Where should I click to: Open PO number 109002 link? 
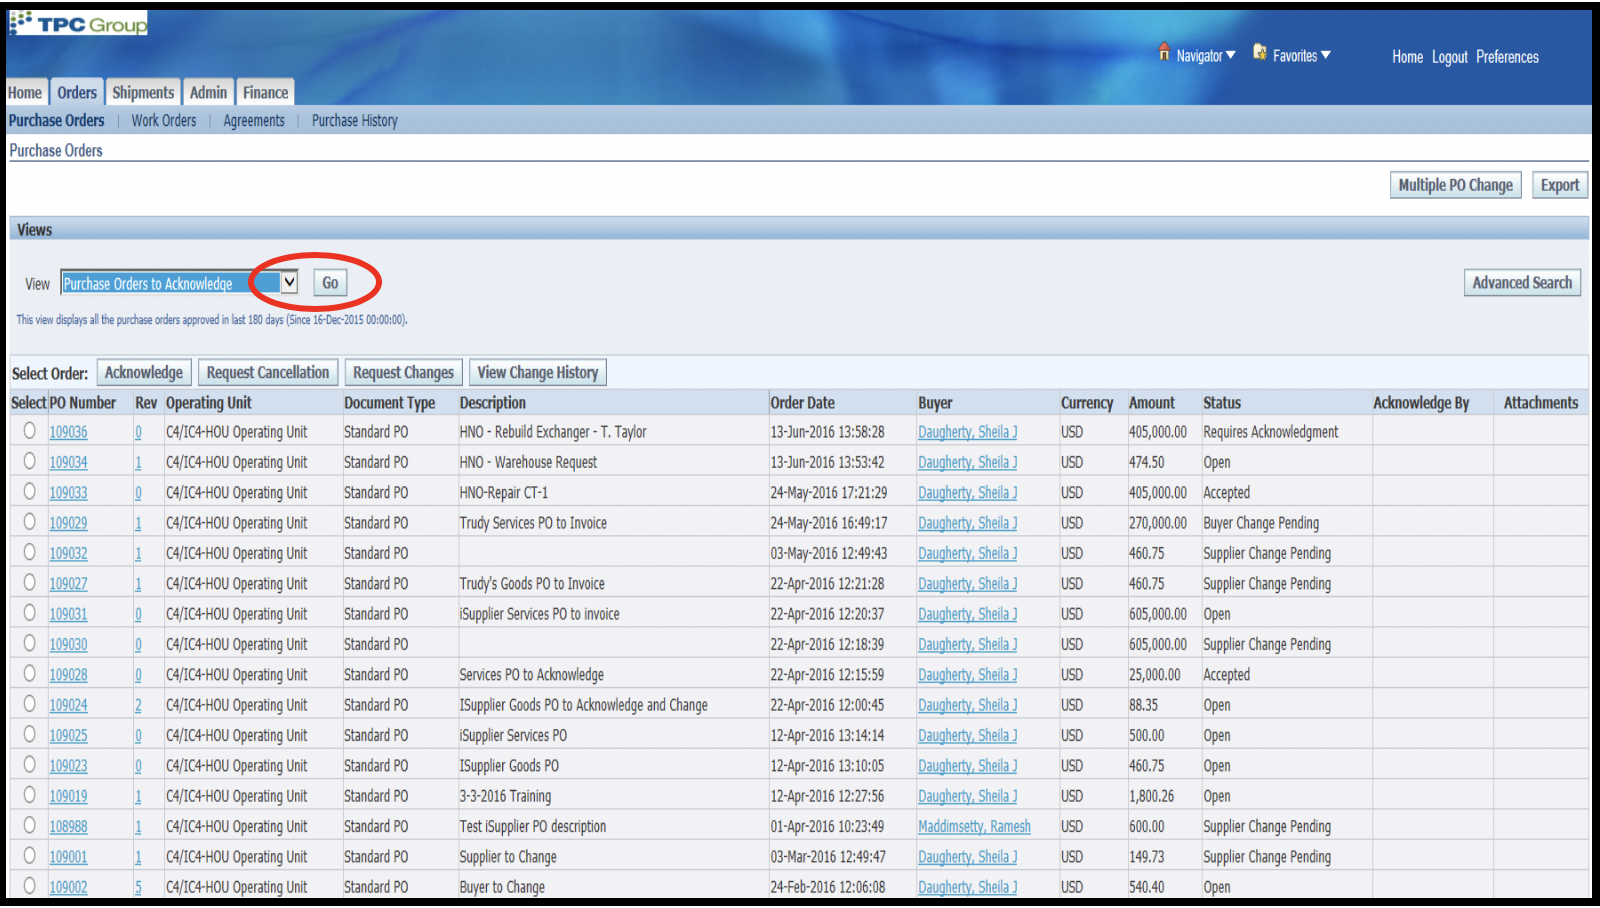click(68, 887)
